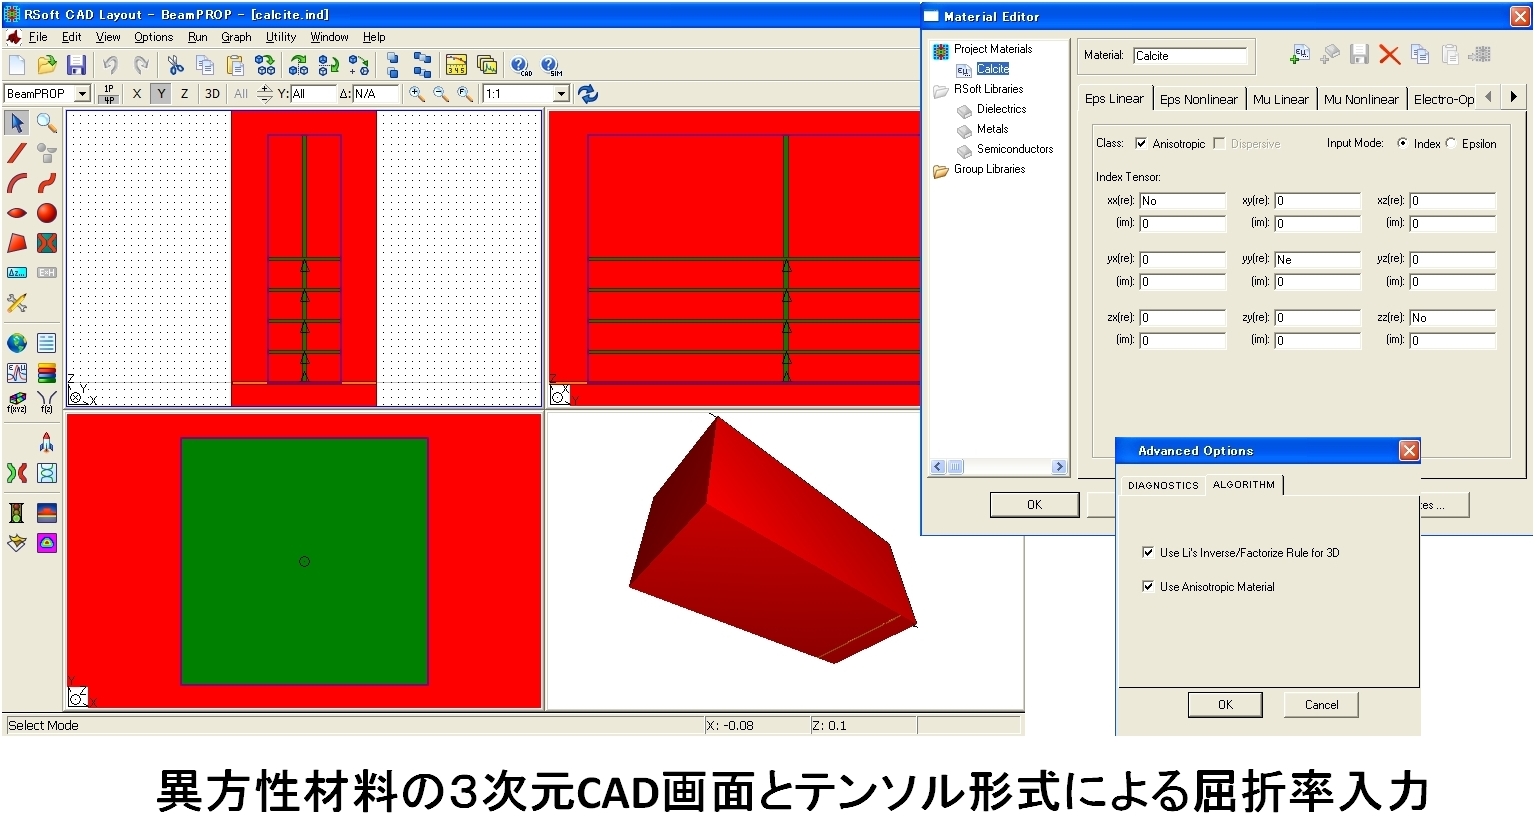
Task: Click the Undo arrow in the toolbar
Action: pos(110,65)
